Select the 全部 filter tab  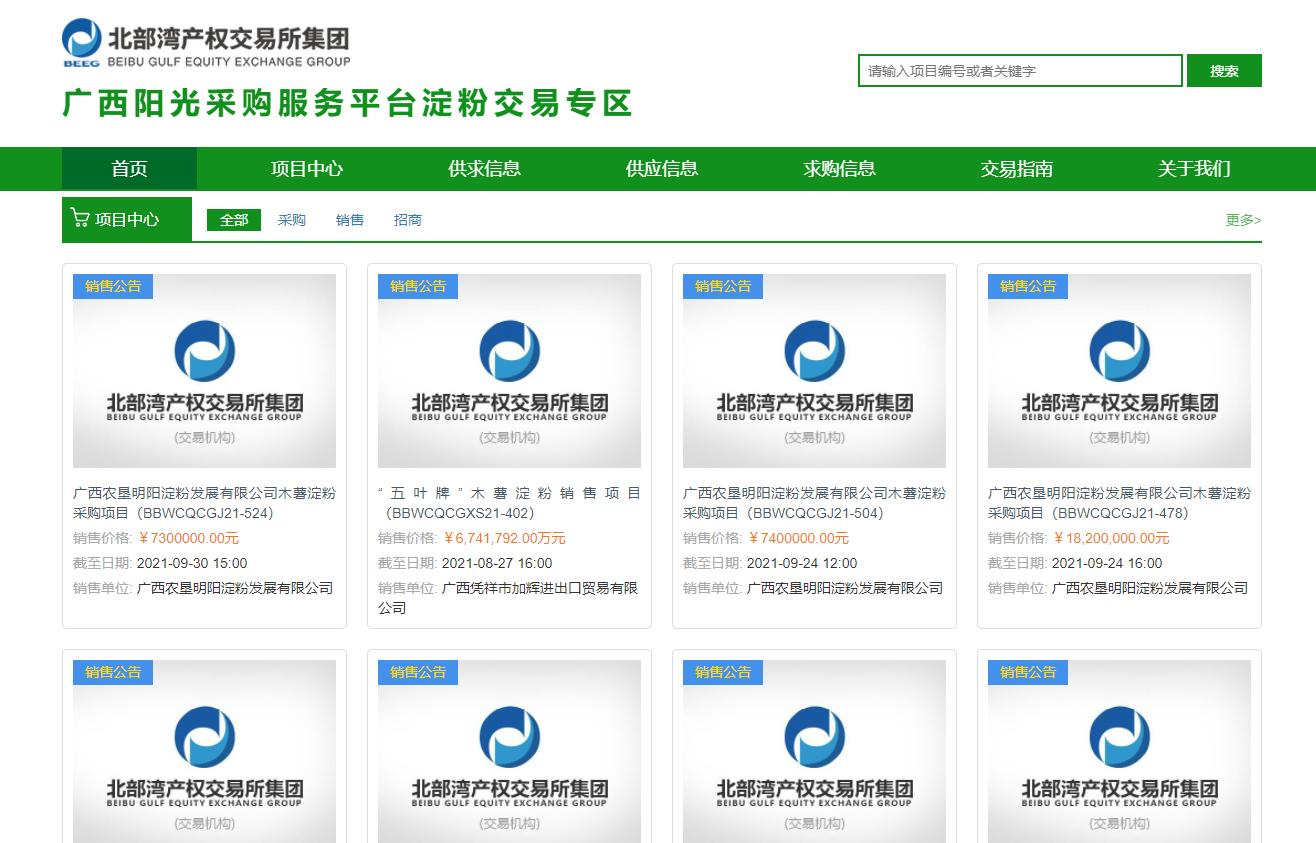(x=234, y=220)
